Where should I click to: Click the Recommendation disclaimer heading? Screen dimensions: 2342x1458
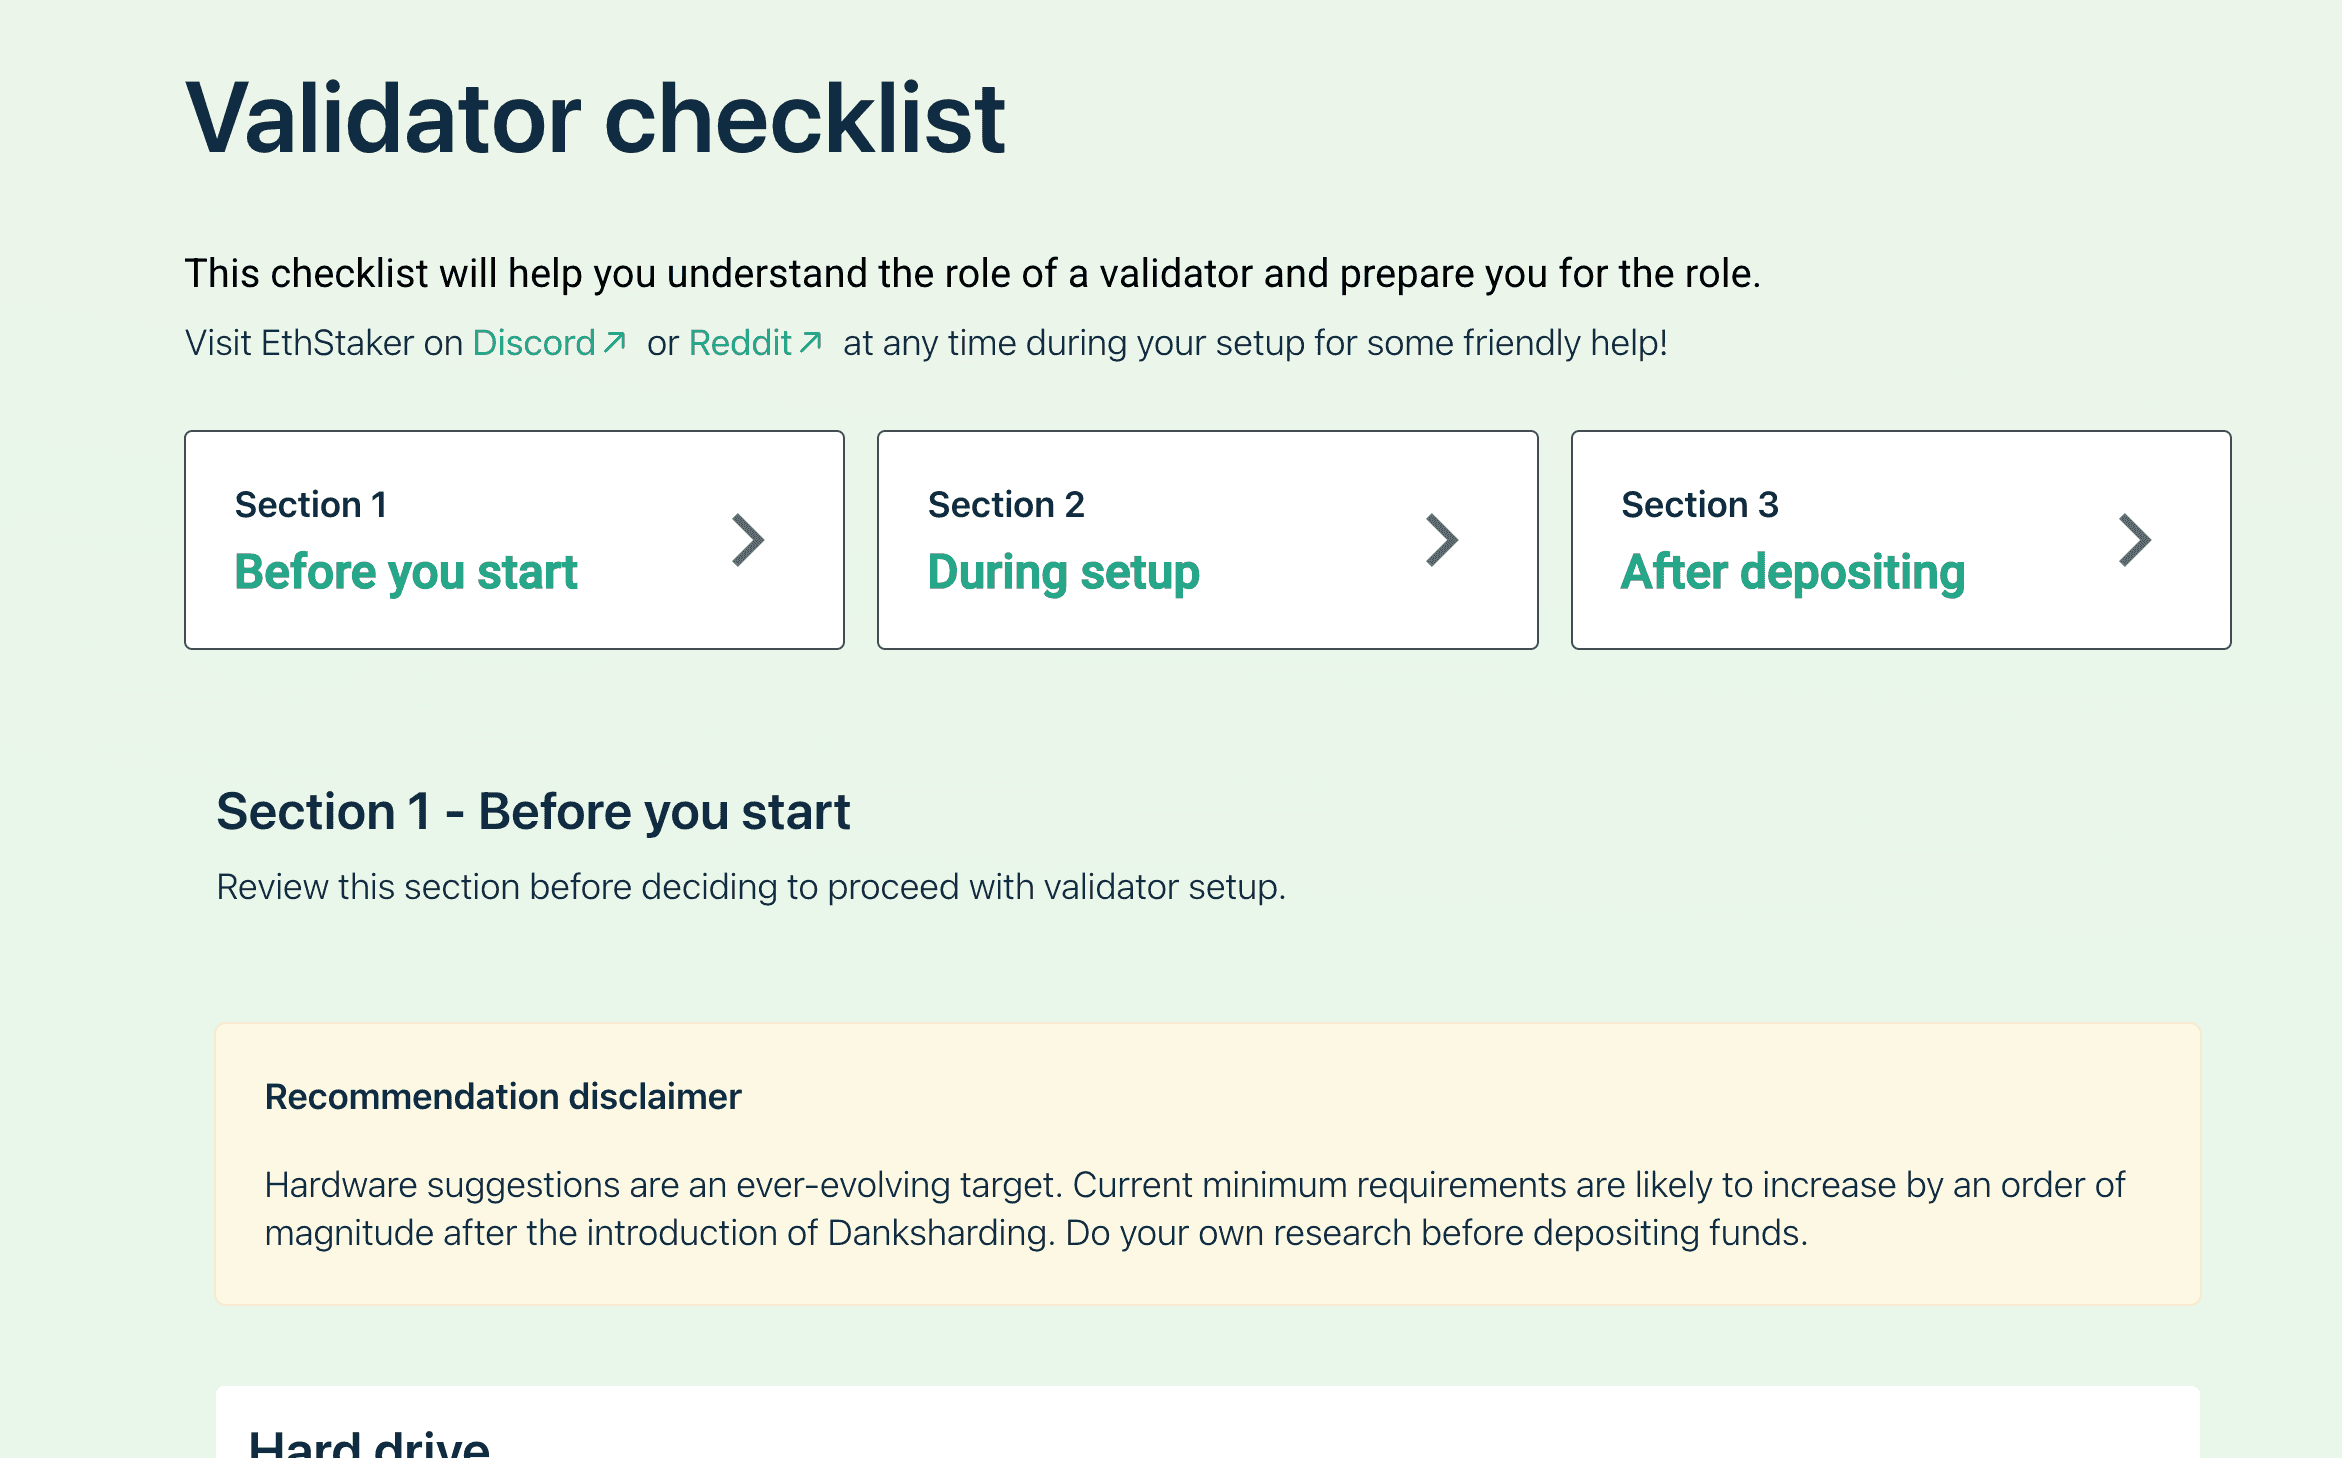(x=502, y=1096)
